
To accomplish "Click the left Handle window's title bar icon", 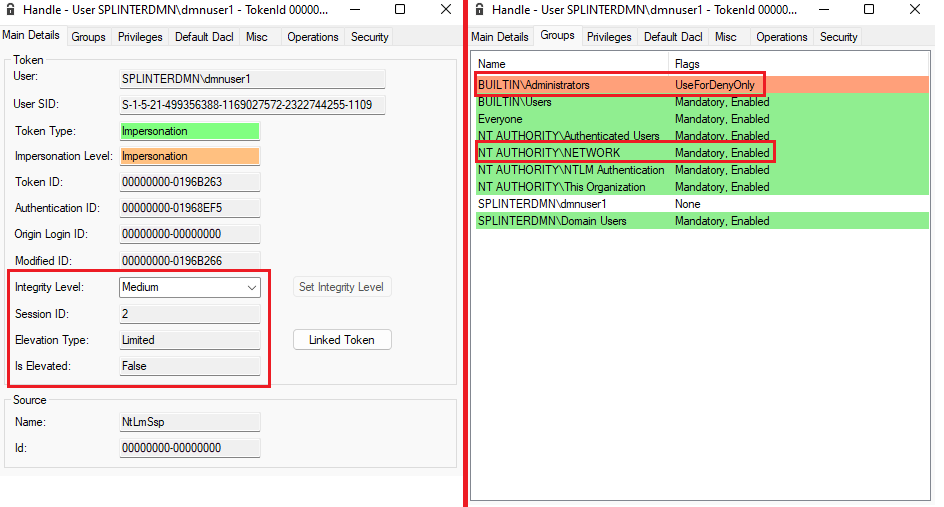I will 11,9.
